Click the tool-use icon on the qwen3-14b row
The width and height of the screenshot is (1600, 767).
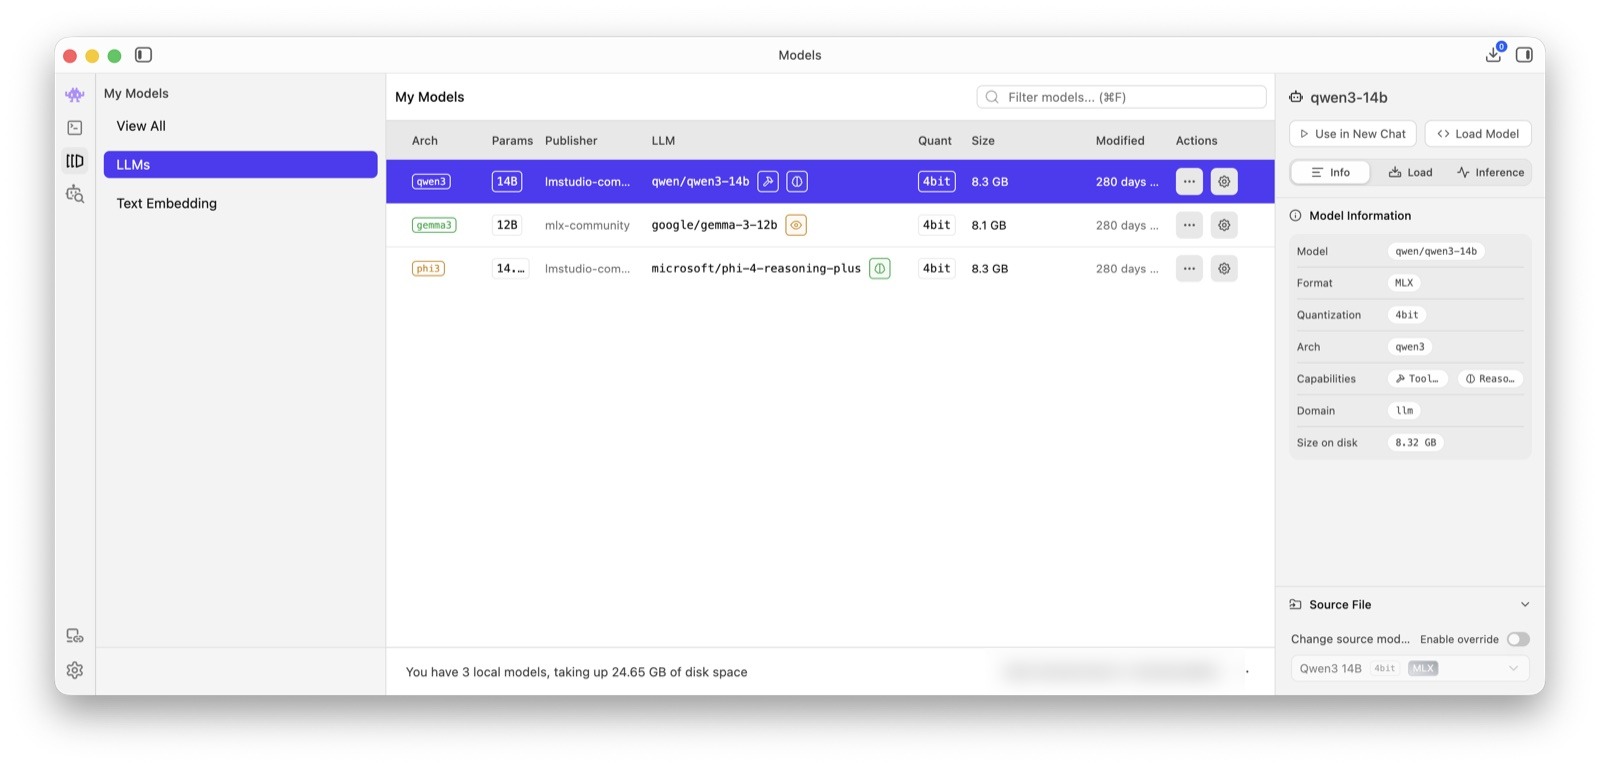point(768,182)
